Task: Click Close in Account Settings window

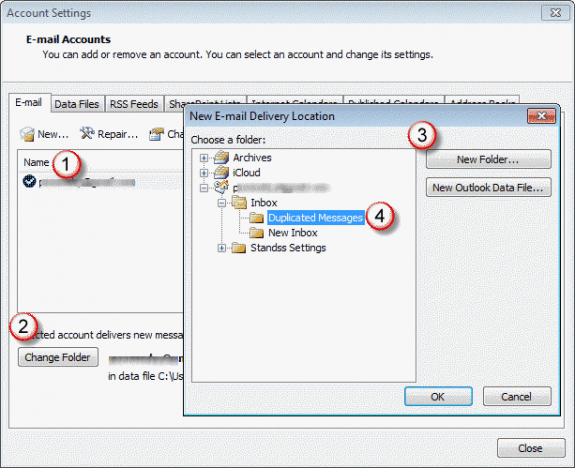Action: click(x=530, y=448)
